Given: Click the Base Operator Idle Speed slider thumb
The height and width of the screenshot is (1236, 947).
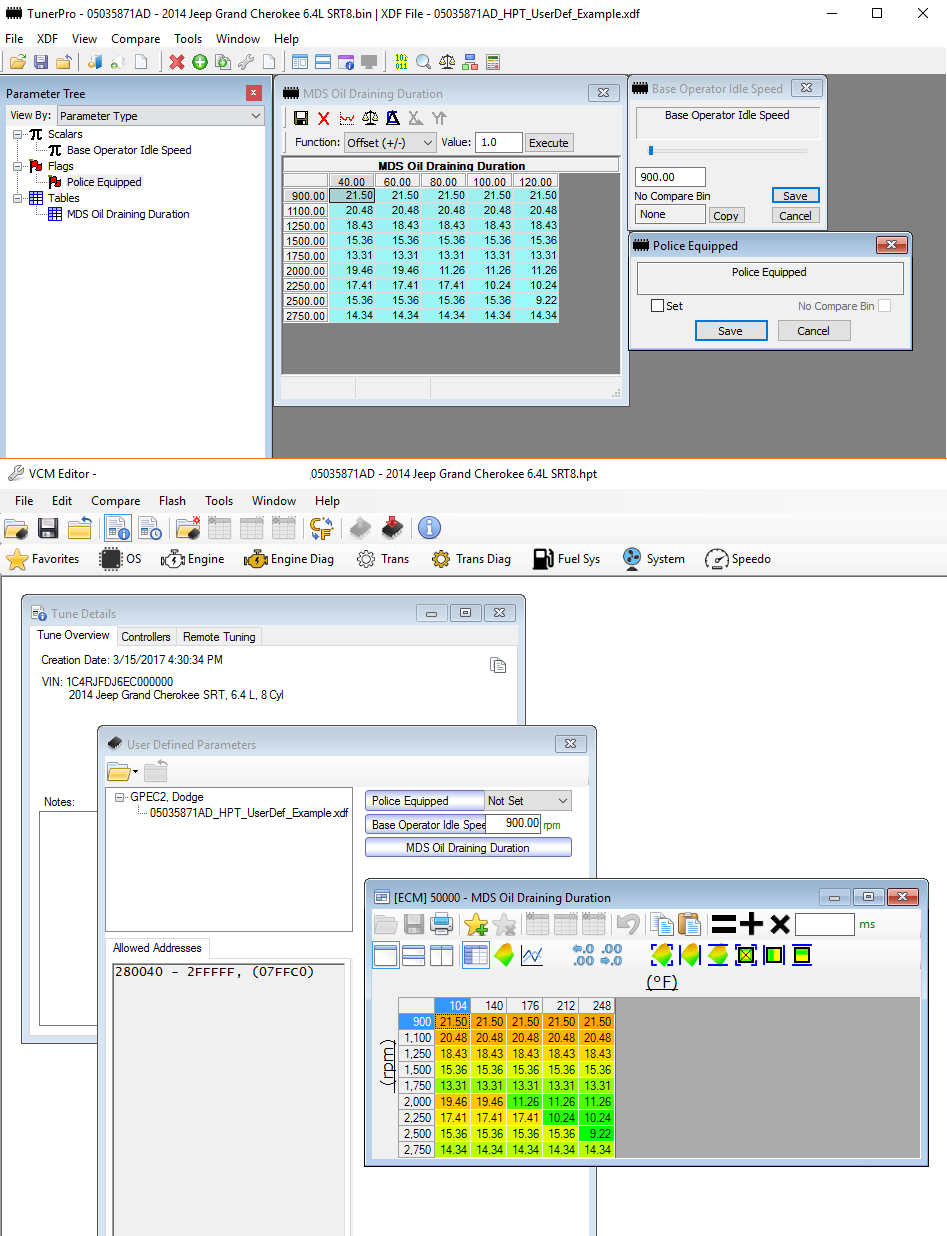Looking at the screenshot, I should 651,150.
